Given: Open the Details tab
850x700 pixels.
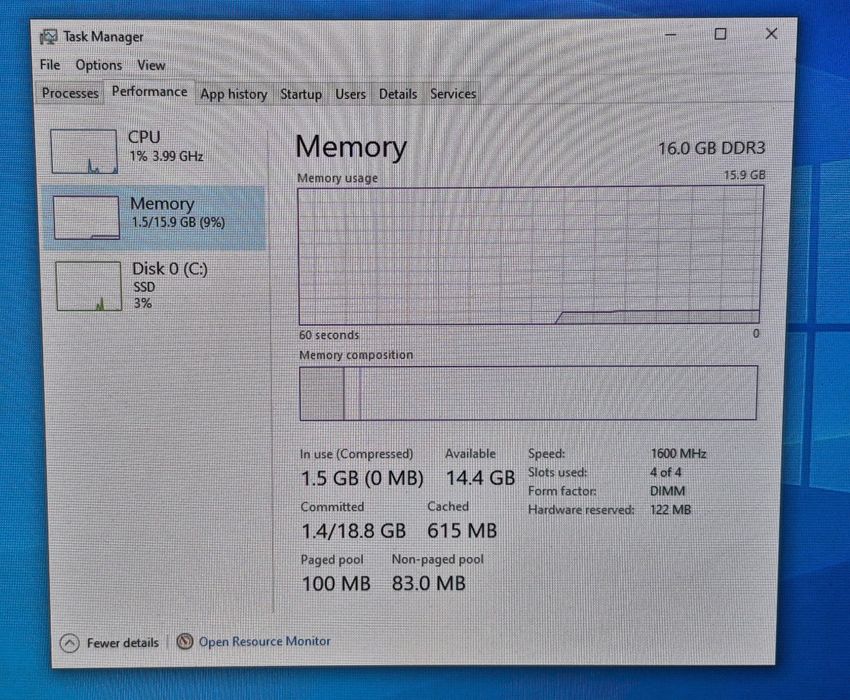Looking at the screenshot, I should click(398, 94).
